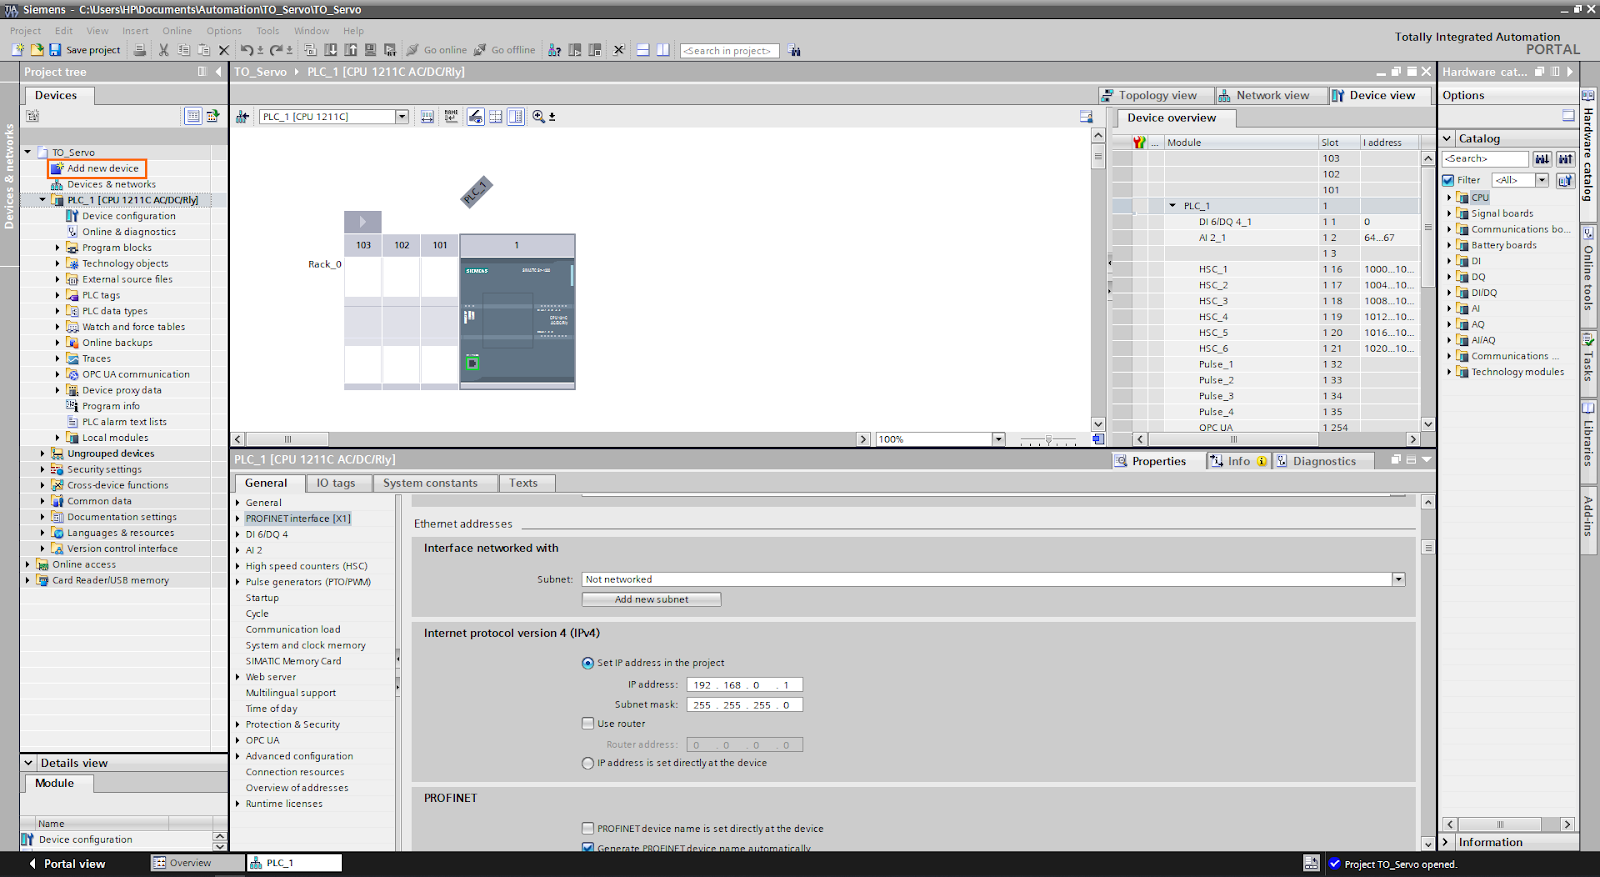Switch to Network view tab
The image size is (1600, 877).
(1271, 95)
